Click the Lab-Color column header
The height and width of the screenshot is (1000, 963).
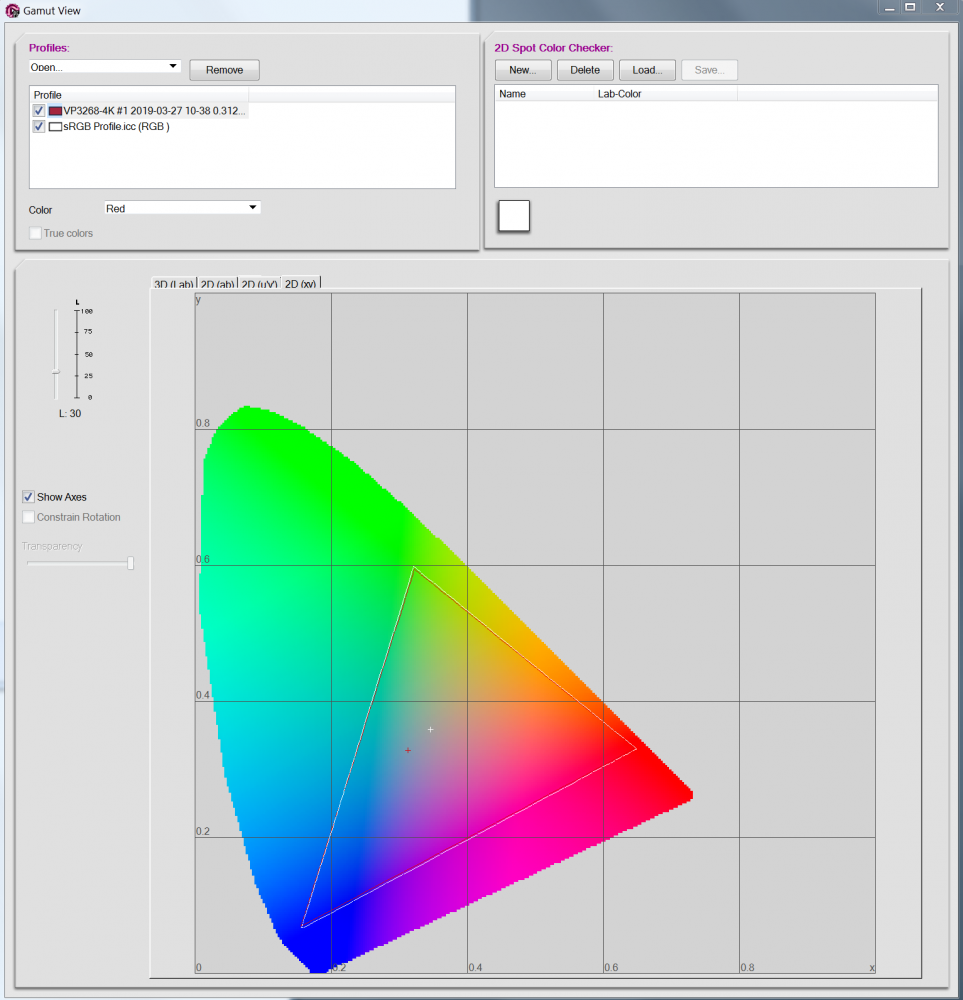click(665, 94)
